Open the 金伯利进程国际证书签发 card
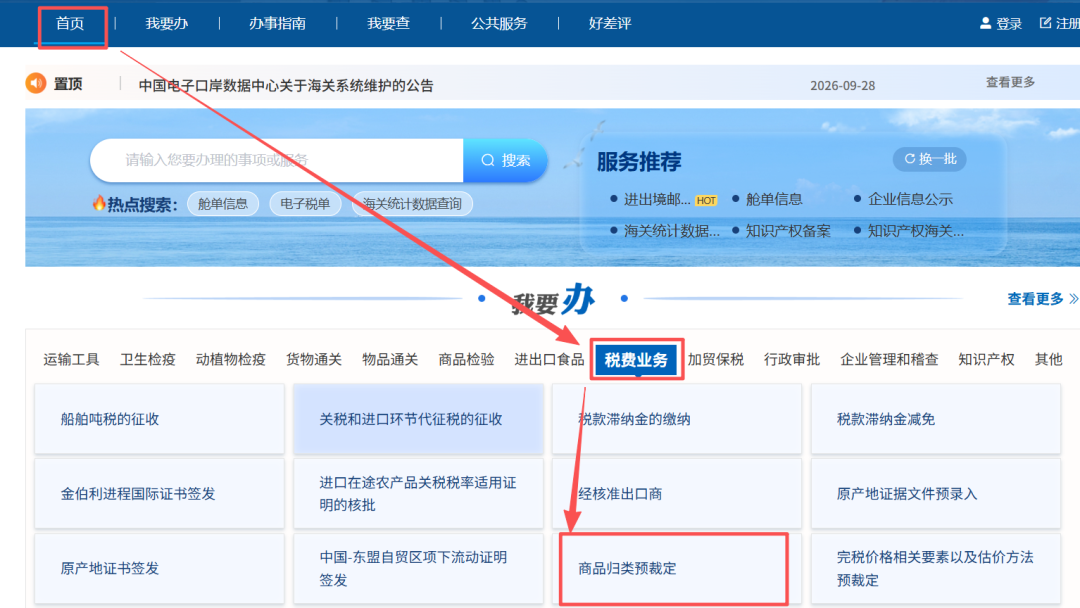 159,494
